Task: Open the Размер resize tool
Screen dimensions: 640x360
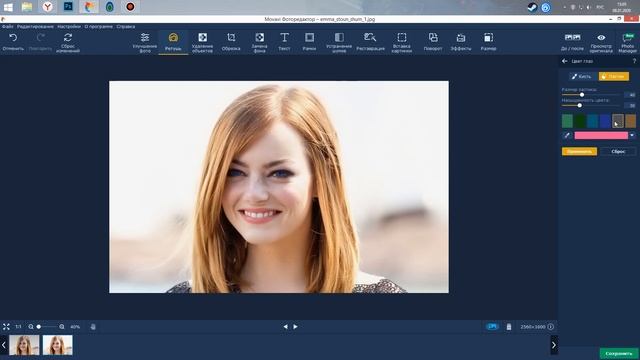Action: pos(488,42)
